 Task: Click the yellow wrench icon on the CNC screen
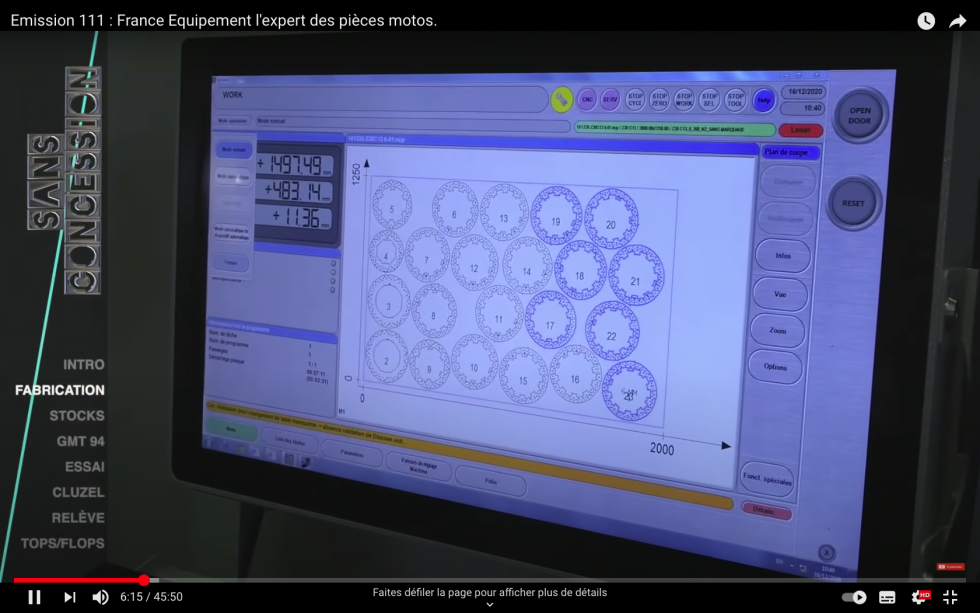(561, 100)
